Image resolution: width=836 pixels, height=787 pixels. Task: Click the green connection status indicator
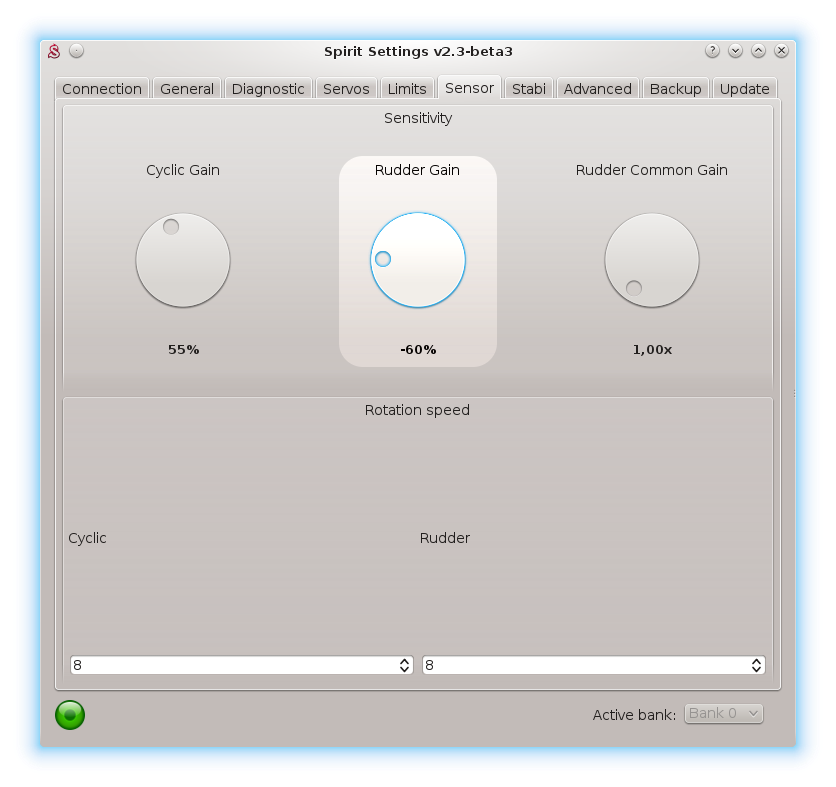click(x=70, y=714)
